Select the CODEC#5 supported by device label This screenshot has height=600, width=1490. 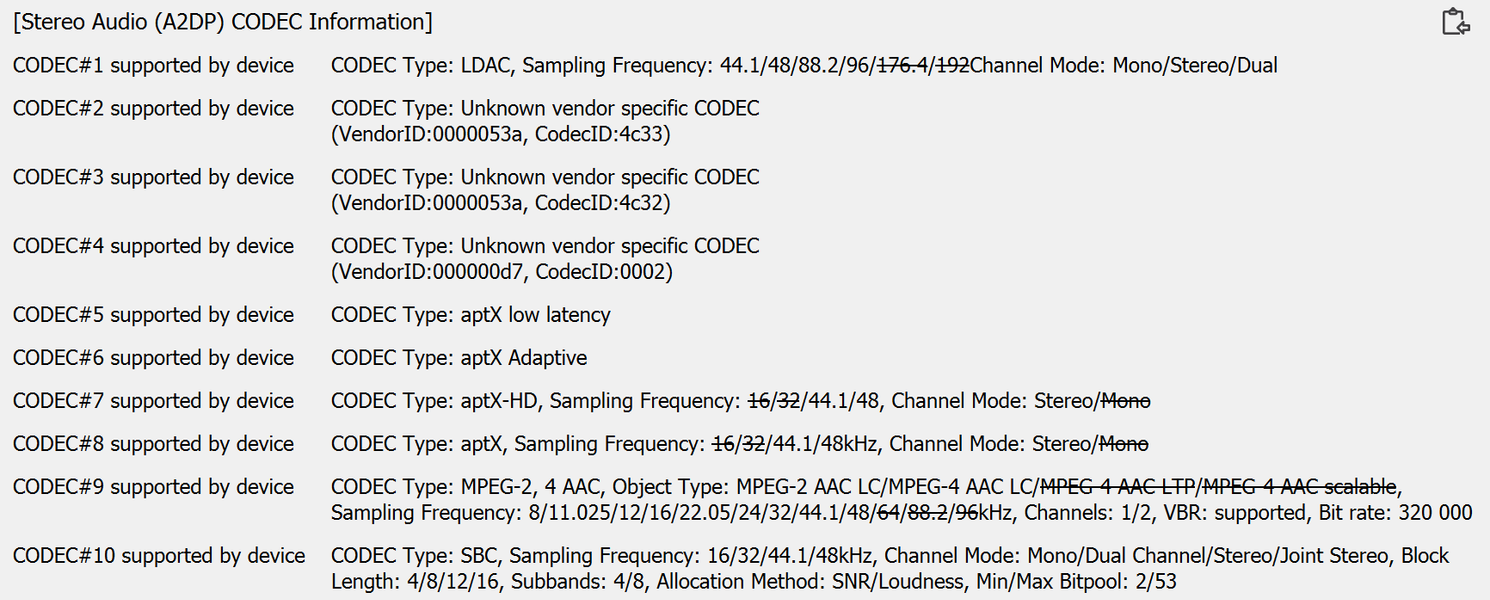[x=153, y=316]
